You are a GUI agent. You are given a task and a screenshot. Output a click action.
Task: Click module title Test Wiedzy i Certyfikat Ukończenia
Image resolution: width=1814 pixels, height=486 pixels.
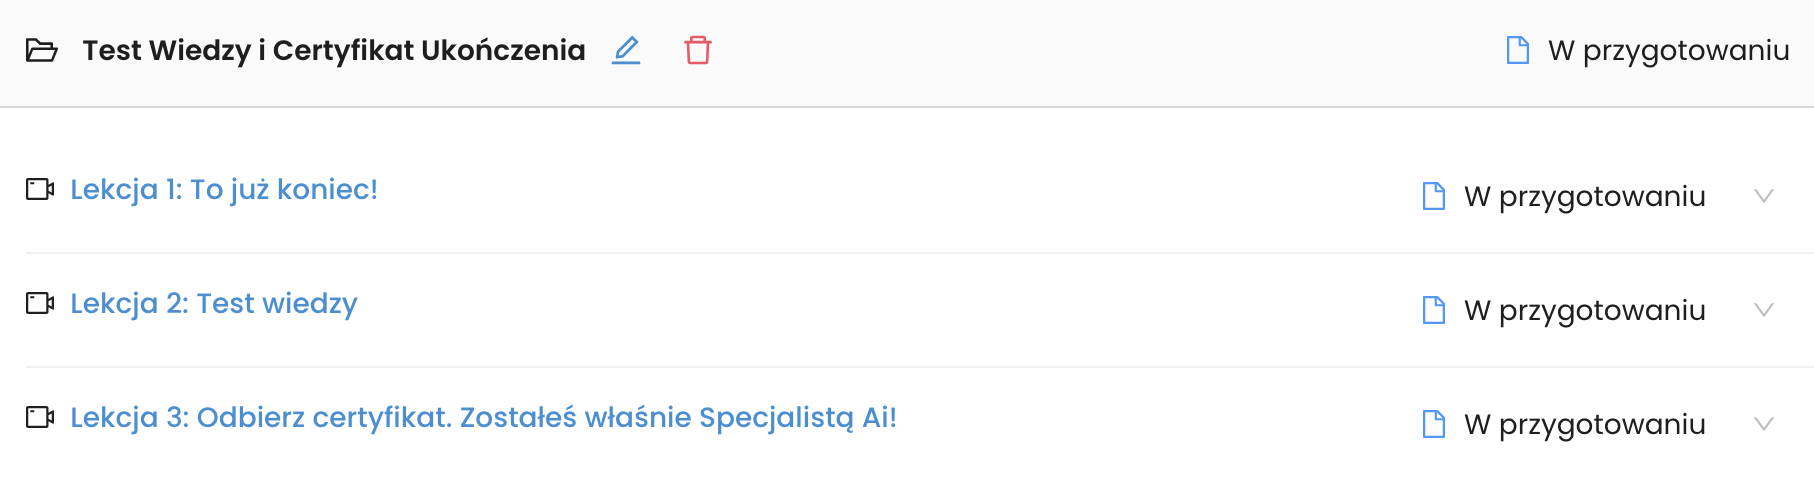tap(334, 50)
